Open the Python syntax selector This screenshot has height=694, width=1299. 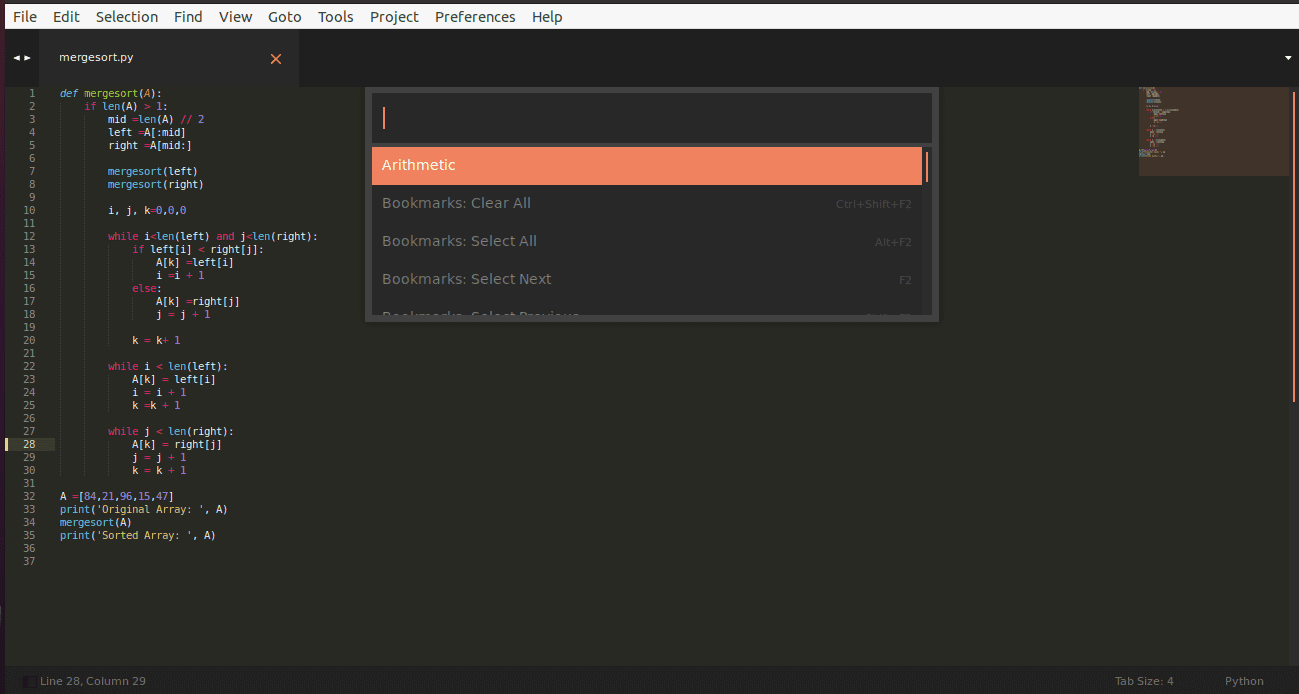point(1244,681)
